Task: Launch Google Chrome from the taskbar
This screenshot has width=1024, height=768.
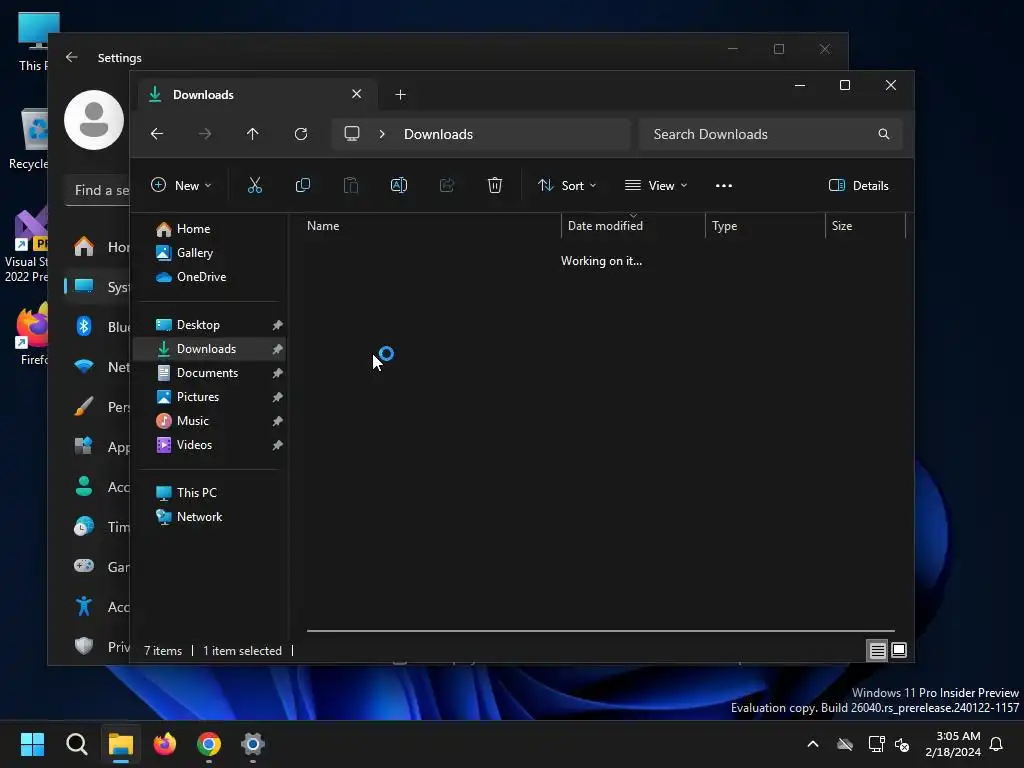Action: 209,744
